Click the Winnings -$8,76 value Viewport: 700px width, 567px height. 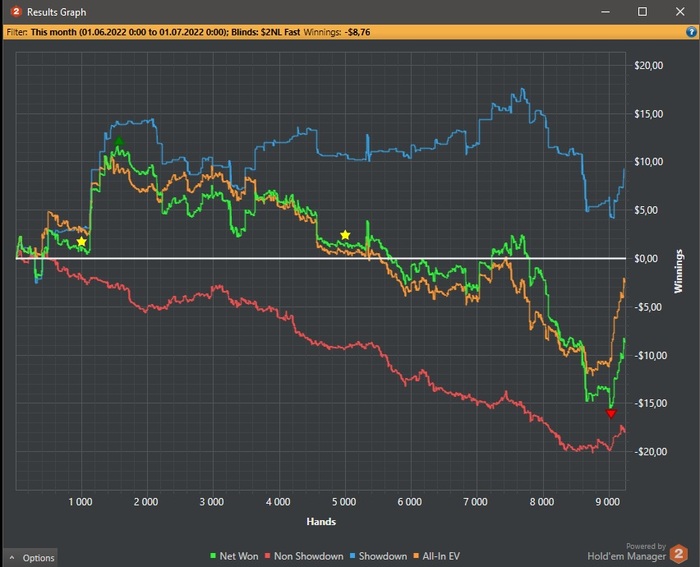[x=357, y=32]
